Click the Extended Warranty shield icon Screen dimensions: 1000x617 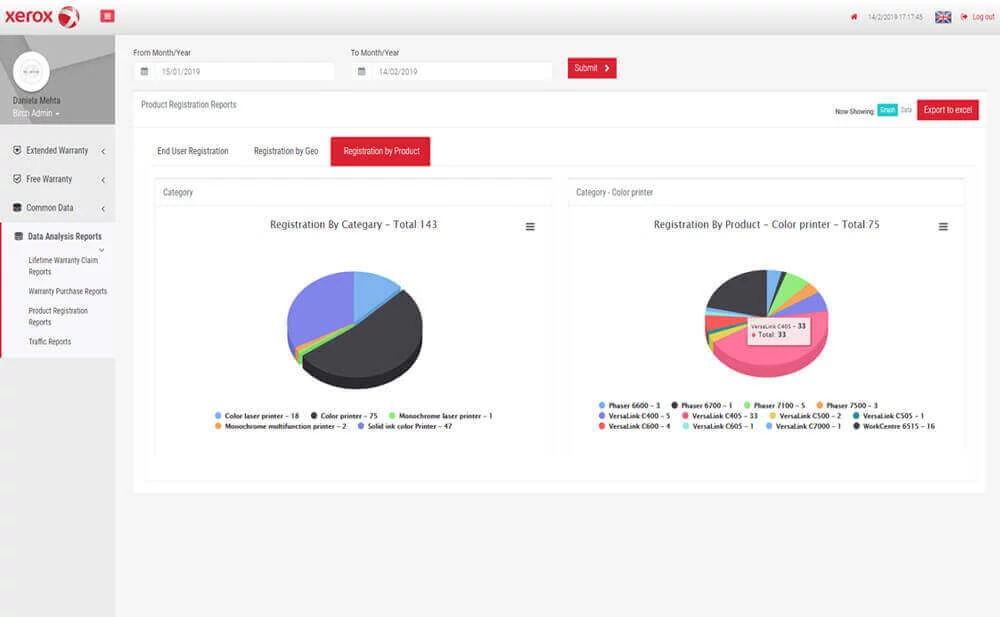(17, 150)
